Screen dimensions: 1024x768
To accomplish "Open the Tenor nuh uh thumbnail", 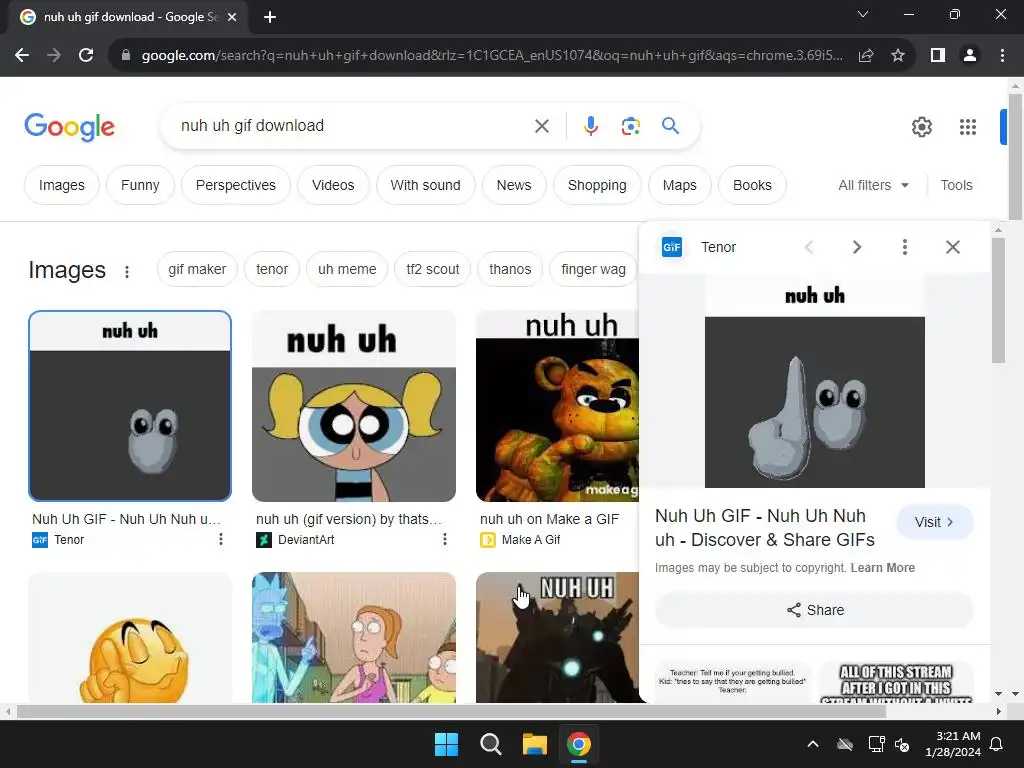I will pyautogui.click(x=130, y=406).
